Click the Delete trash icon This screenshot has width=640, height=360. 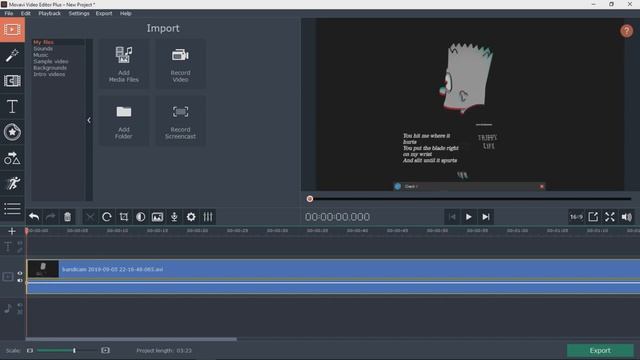(67, 217)
